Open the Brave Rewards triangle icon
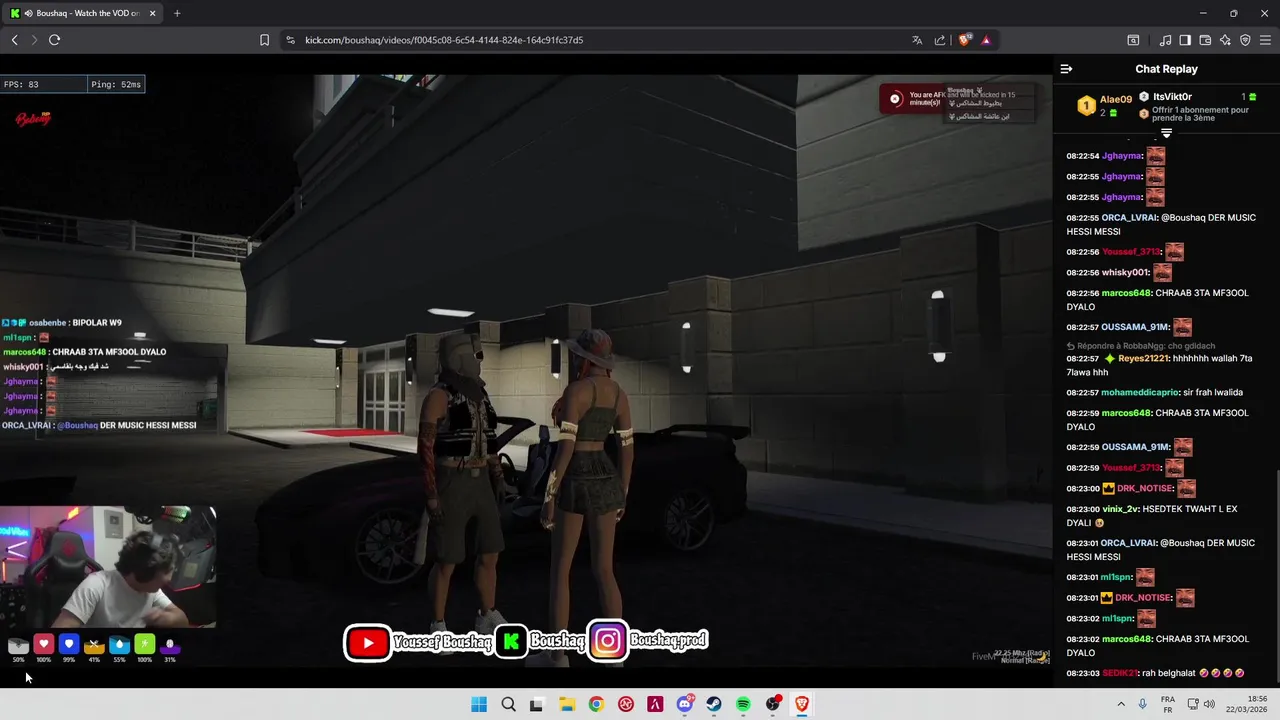The height and width of the screenshot is (720, 1280). click(x=986, y=40)
